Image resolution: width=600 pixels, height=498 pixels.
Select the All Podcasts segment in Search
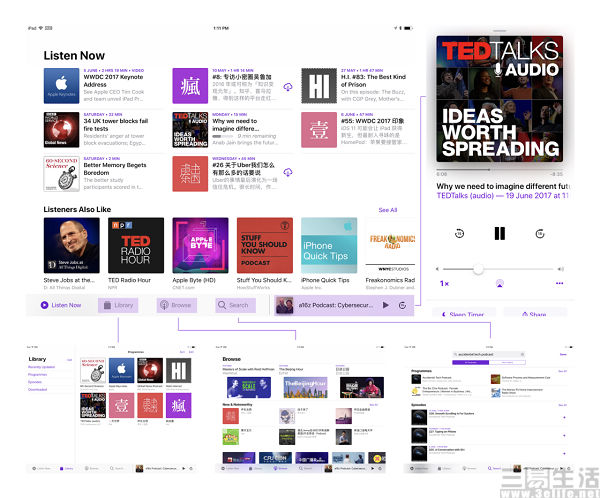point(471,362)
